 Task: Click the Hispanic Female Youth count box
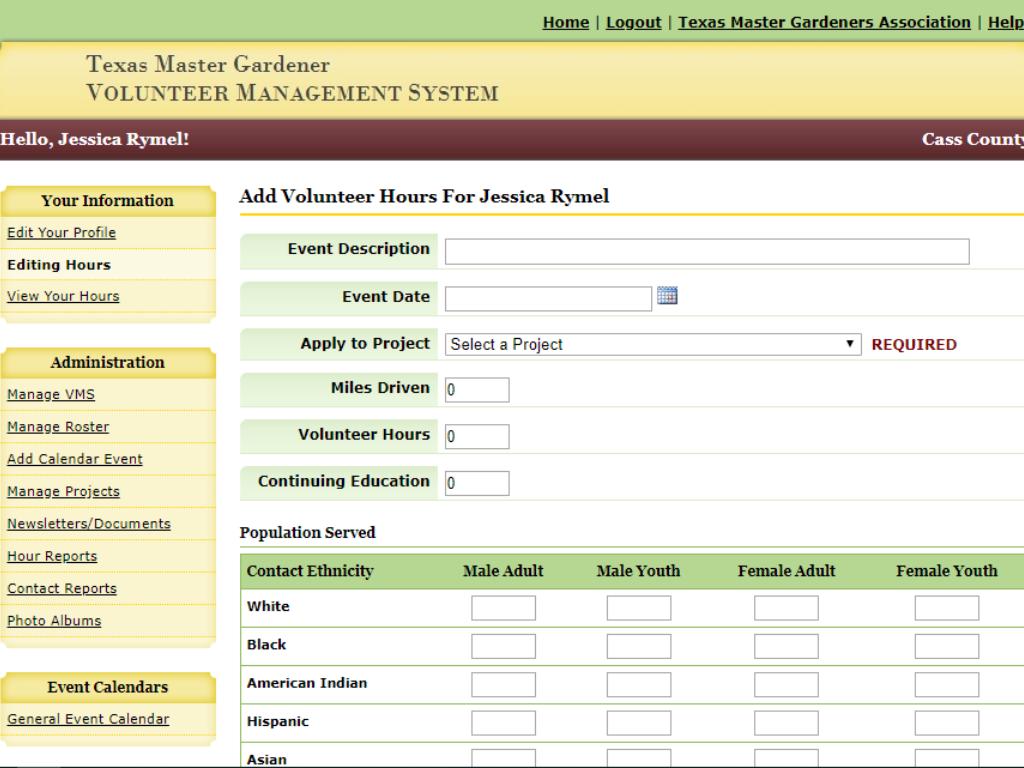[x=946, y=722]
